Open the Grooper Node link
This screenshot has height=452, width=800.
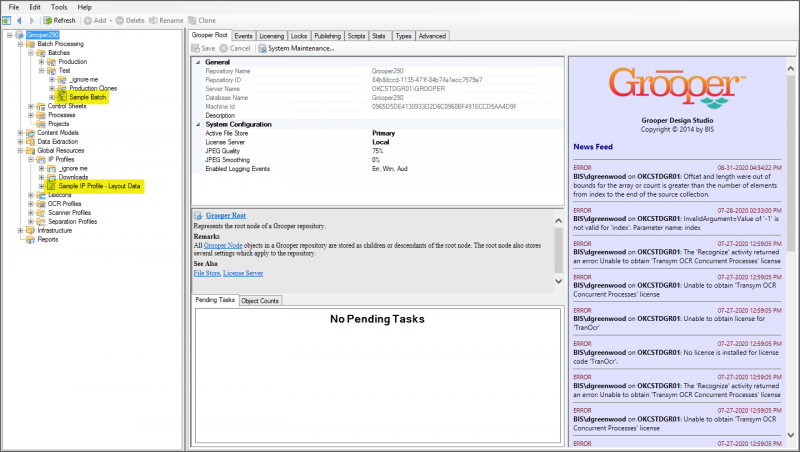(x=223, y=245)
